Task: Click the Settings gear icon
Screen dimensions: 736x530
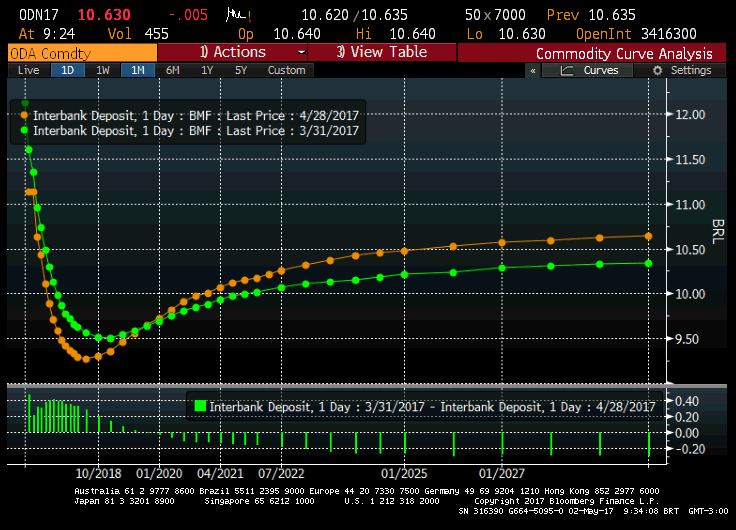Action: point(657,71)
